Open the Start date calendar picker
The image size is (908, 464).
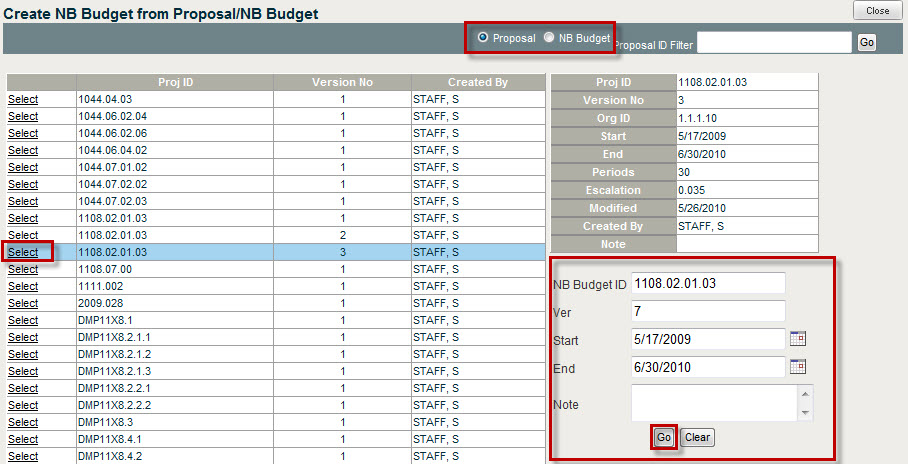click(798, 339)
